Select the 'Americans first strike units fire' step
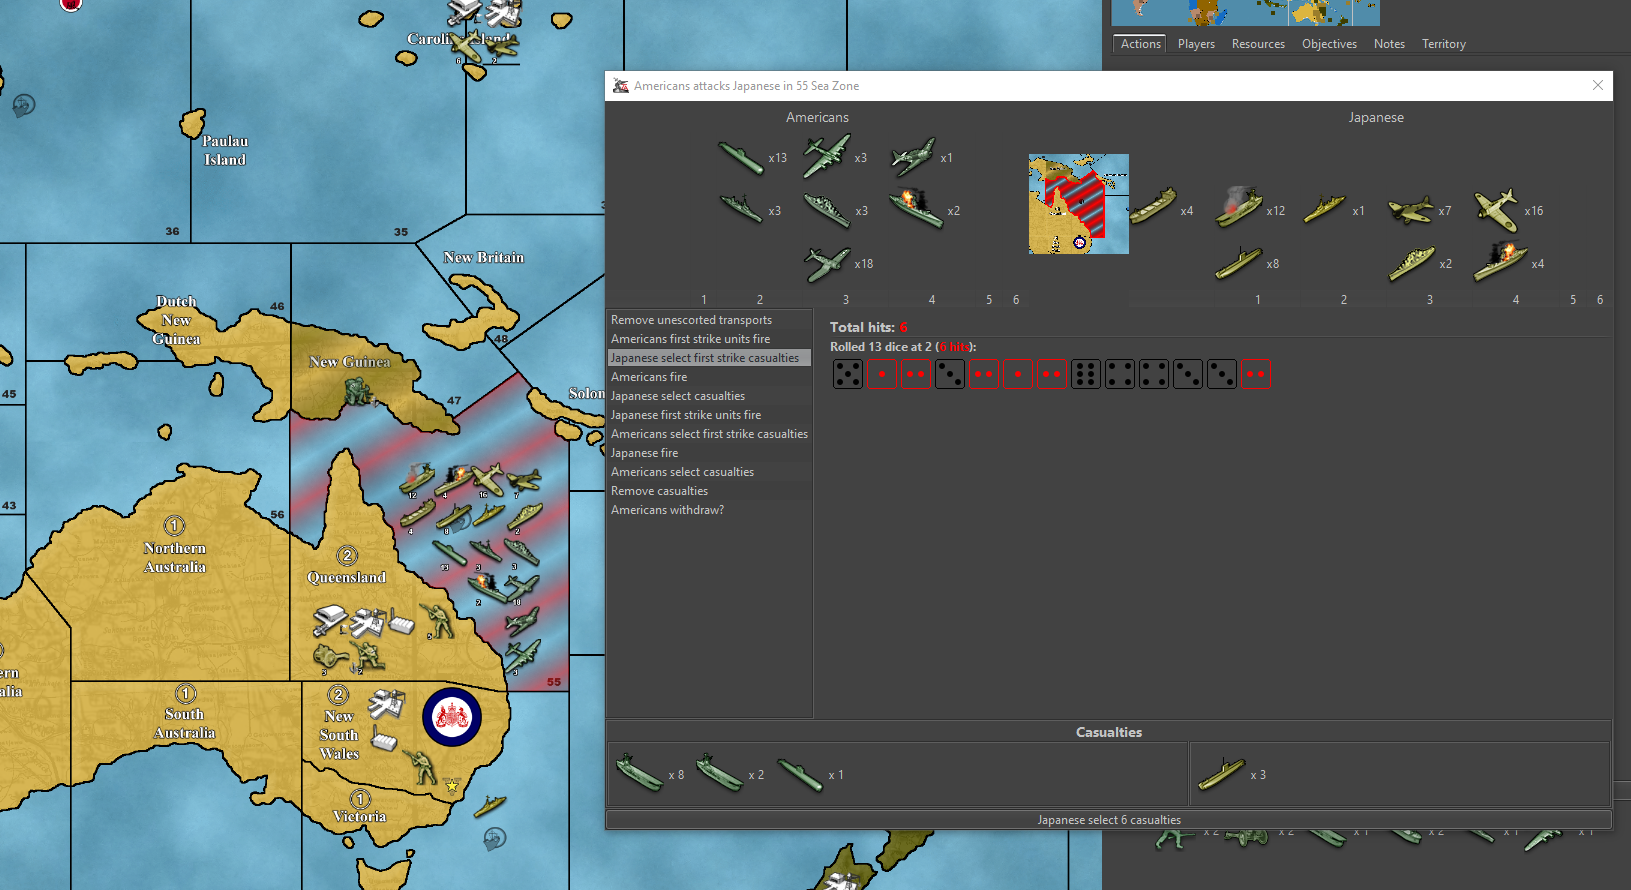This screenshot has height=890, width=1631. click(x=710, y=339)
